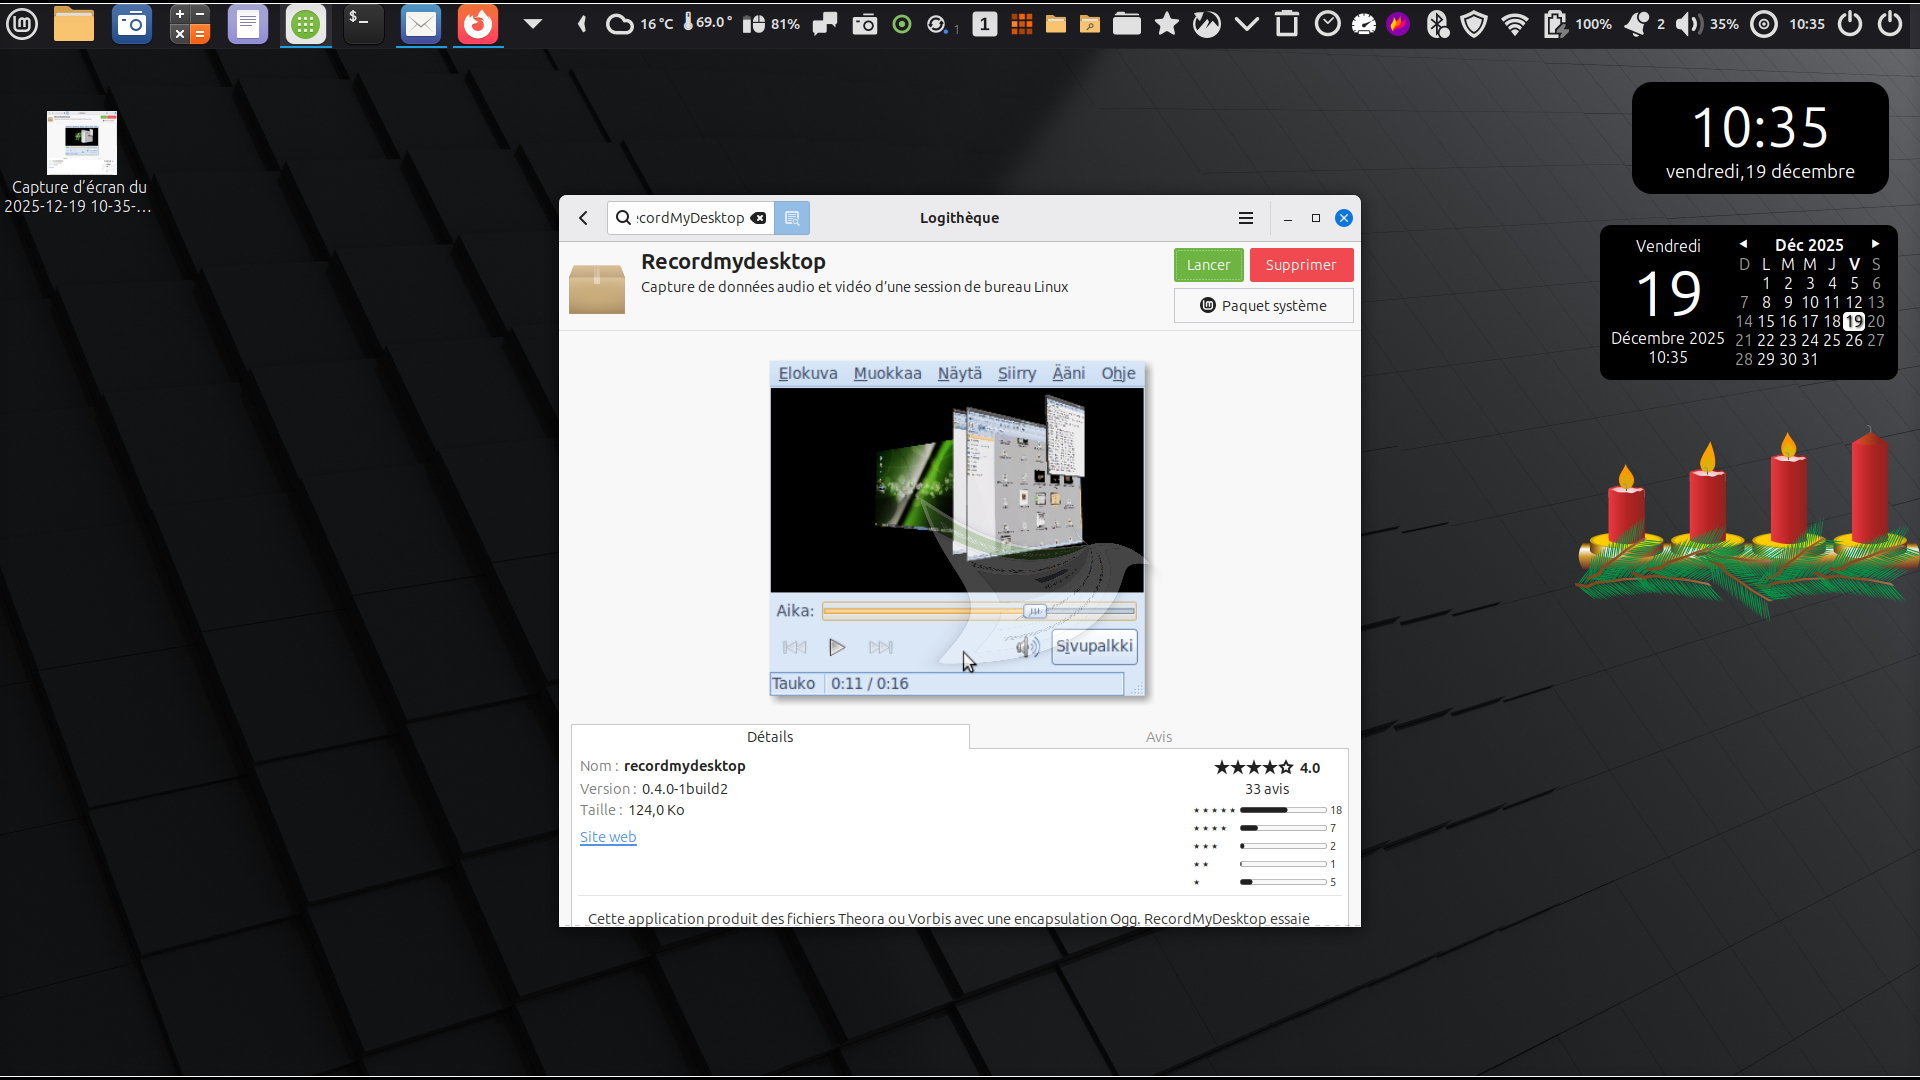Launch Recordmydesktop with Lancer button
The image size is (1920, 1080).
[1208, 265]
